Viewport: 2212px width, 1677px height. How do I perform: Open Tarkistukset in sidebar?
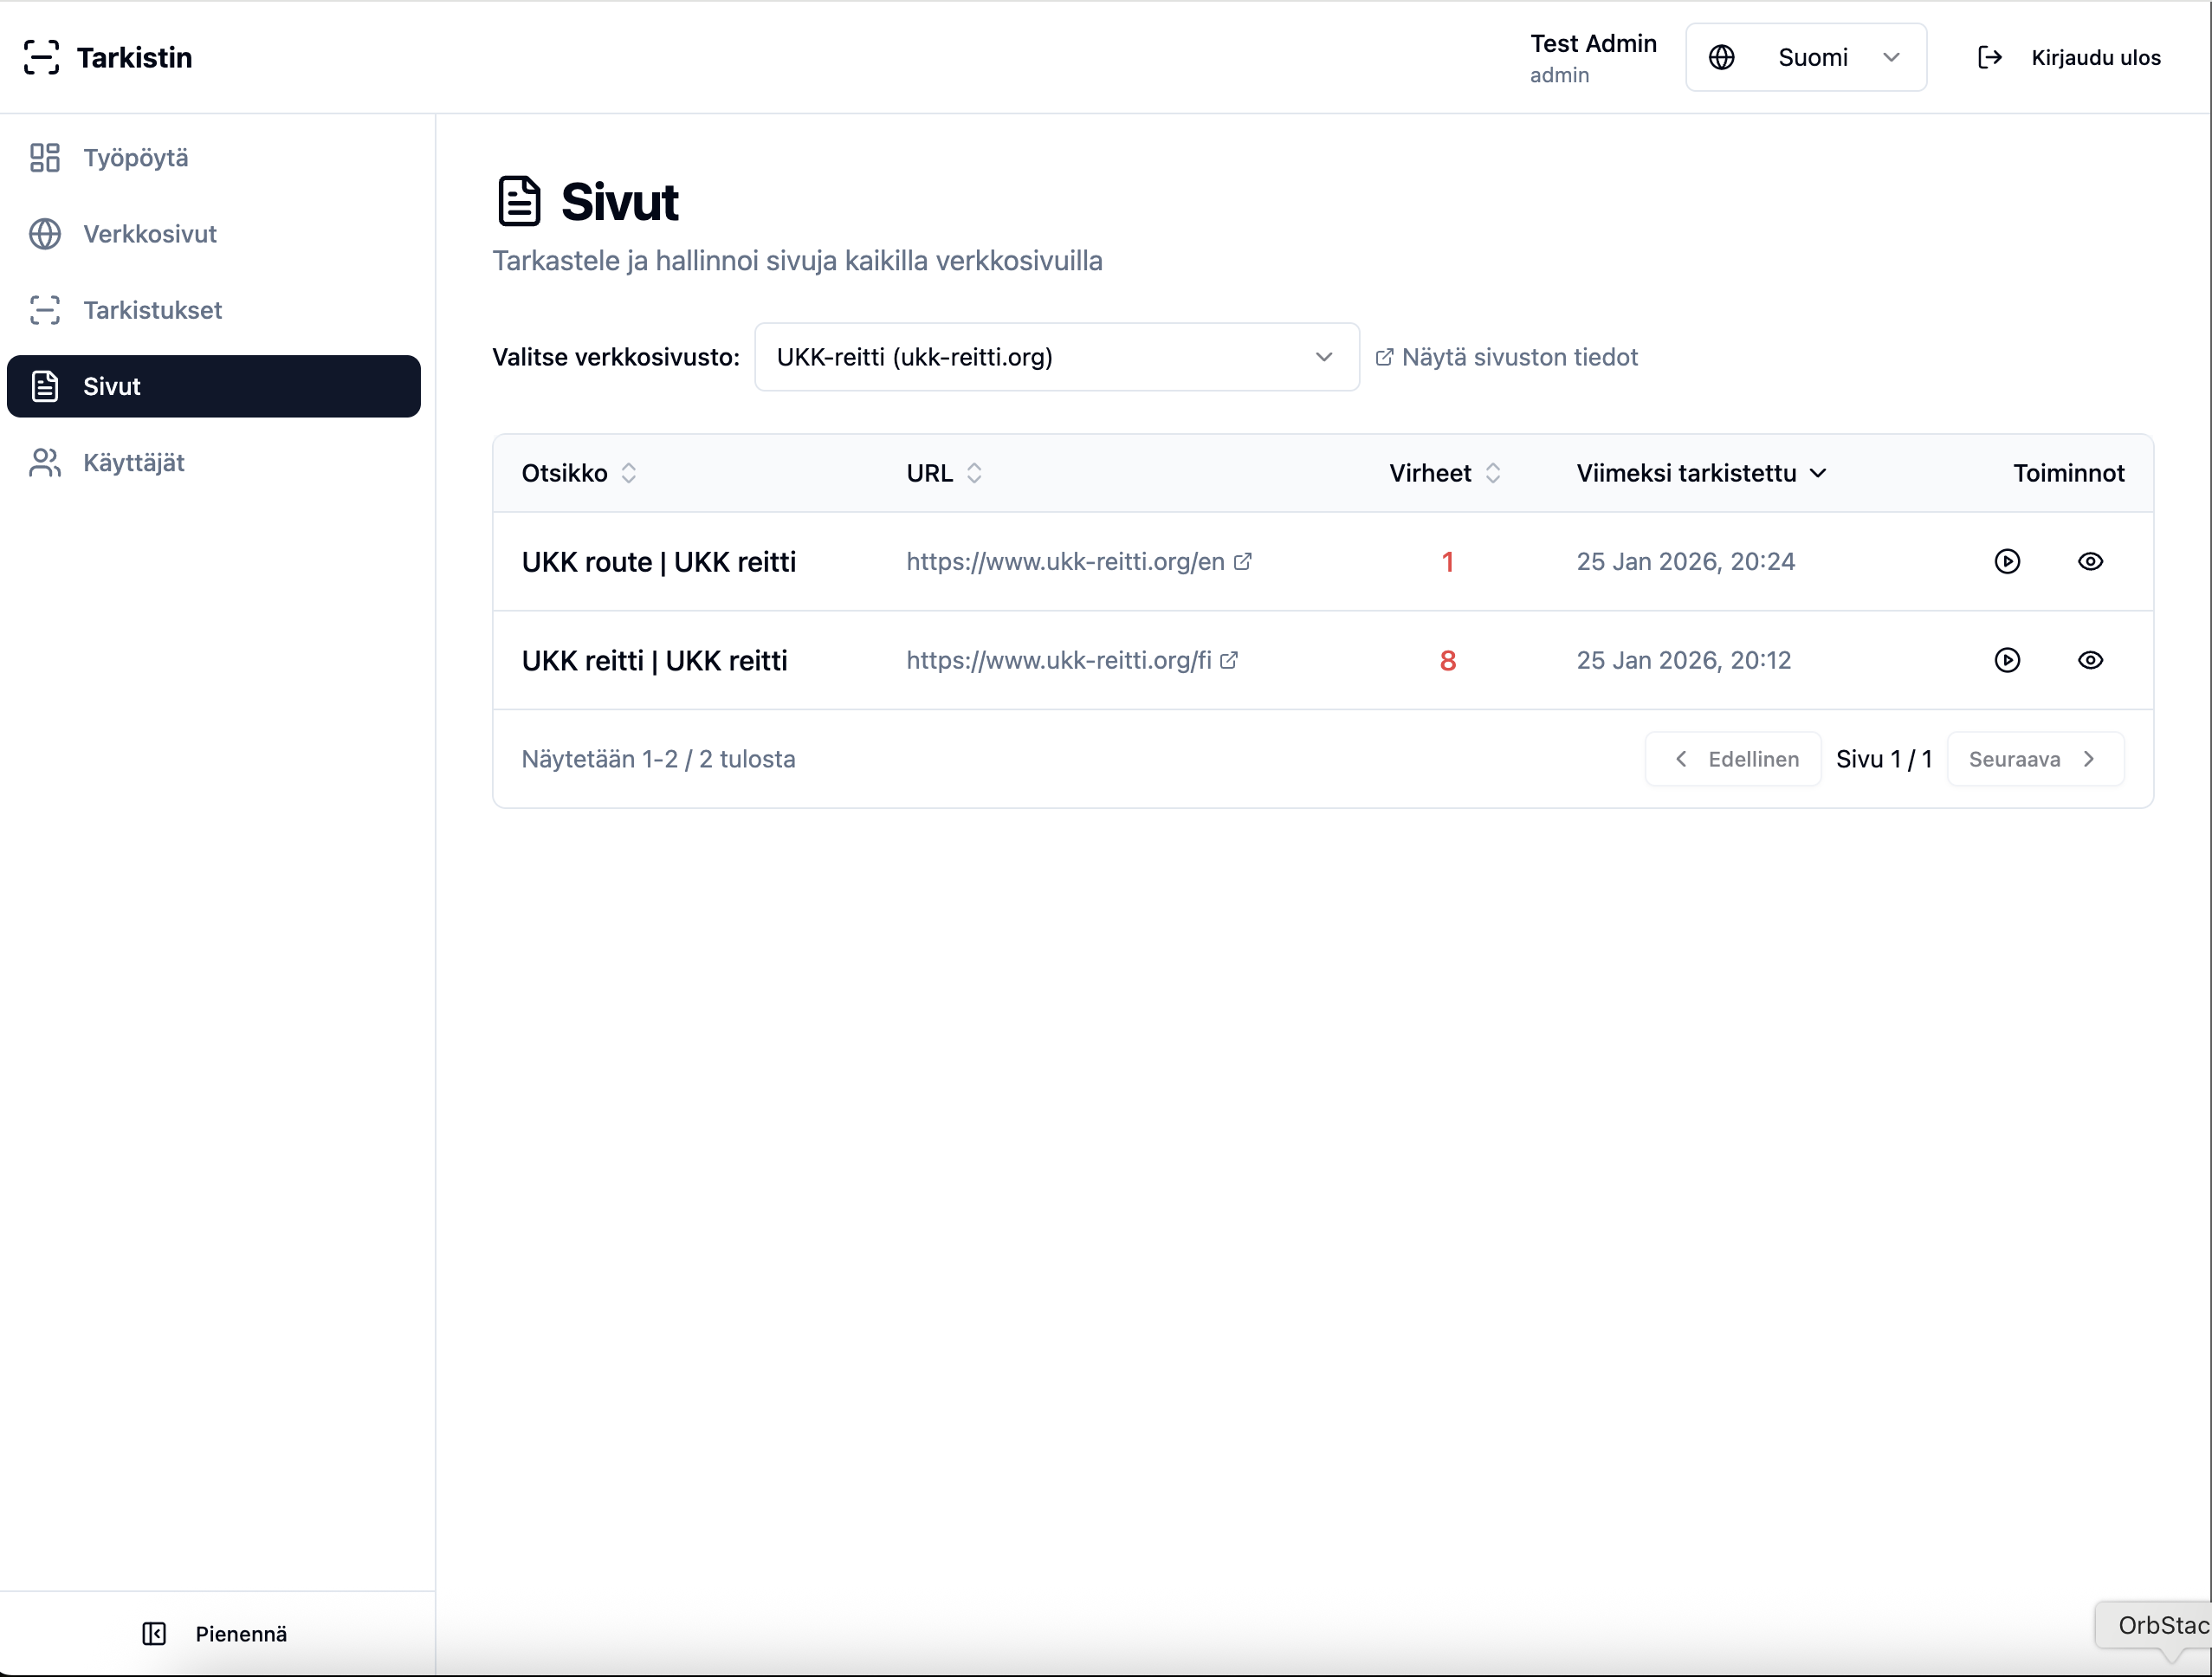click(152, 310)
